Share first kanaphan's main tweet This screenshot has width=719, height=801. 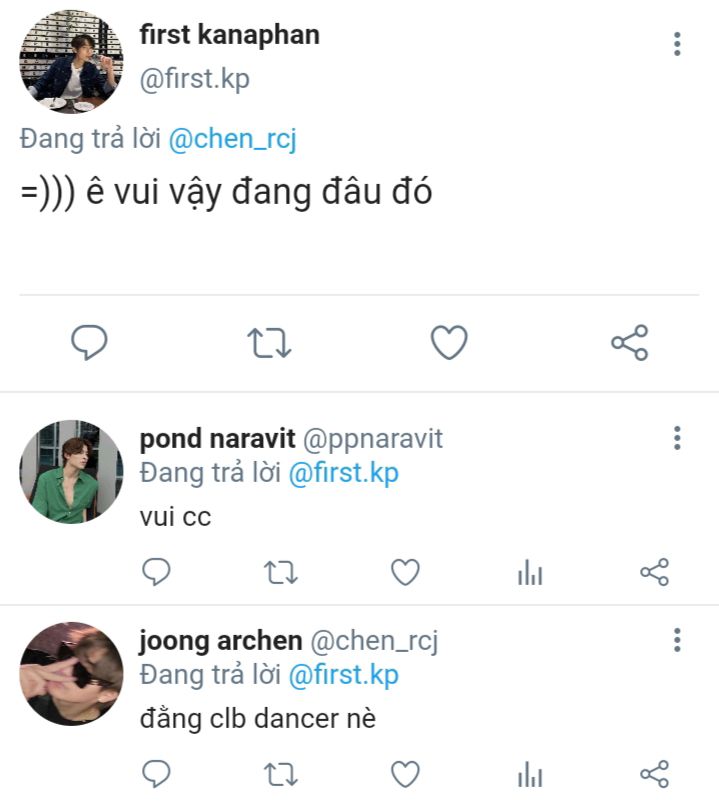point(630,343)
